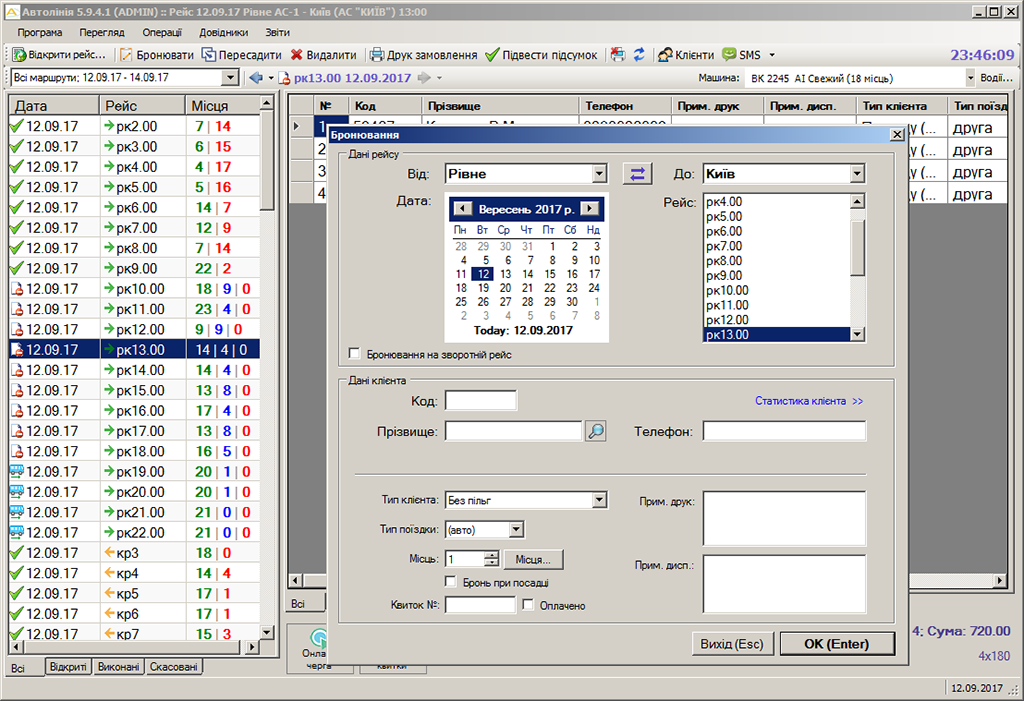1024x701 pixels.
Task: Click the Водії... button
Action: pyautogui.click(x=997, y=78)
